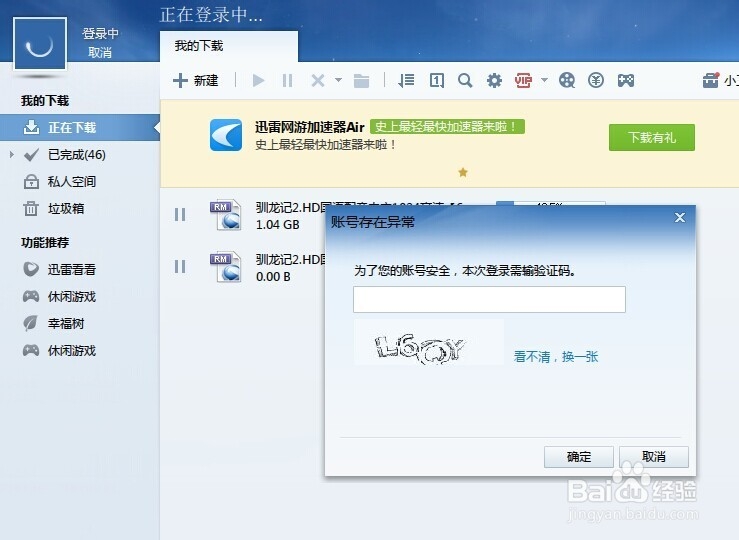Click the gamepad icon in toolbar

tap(626, 81)
